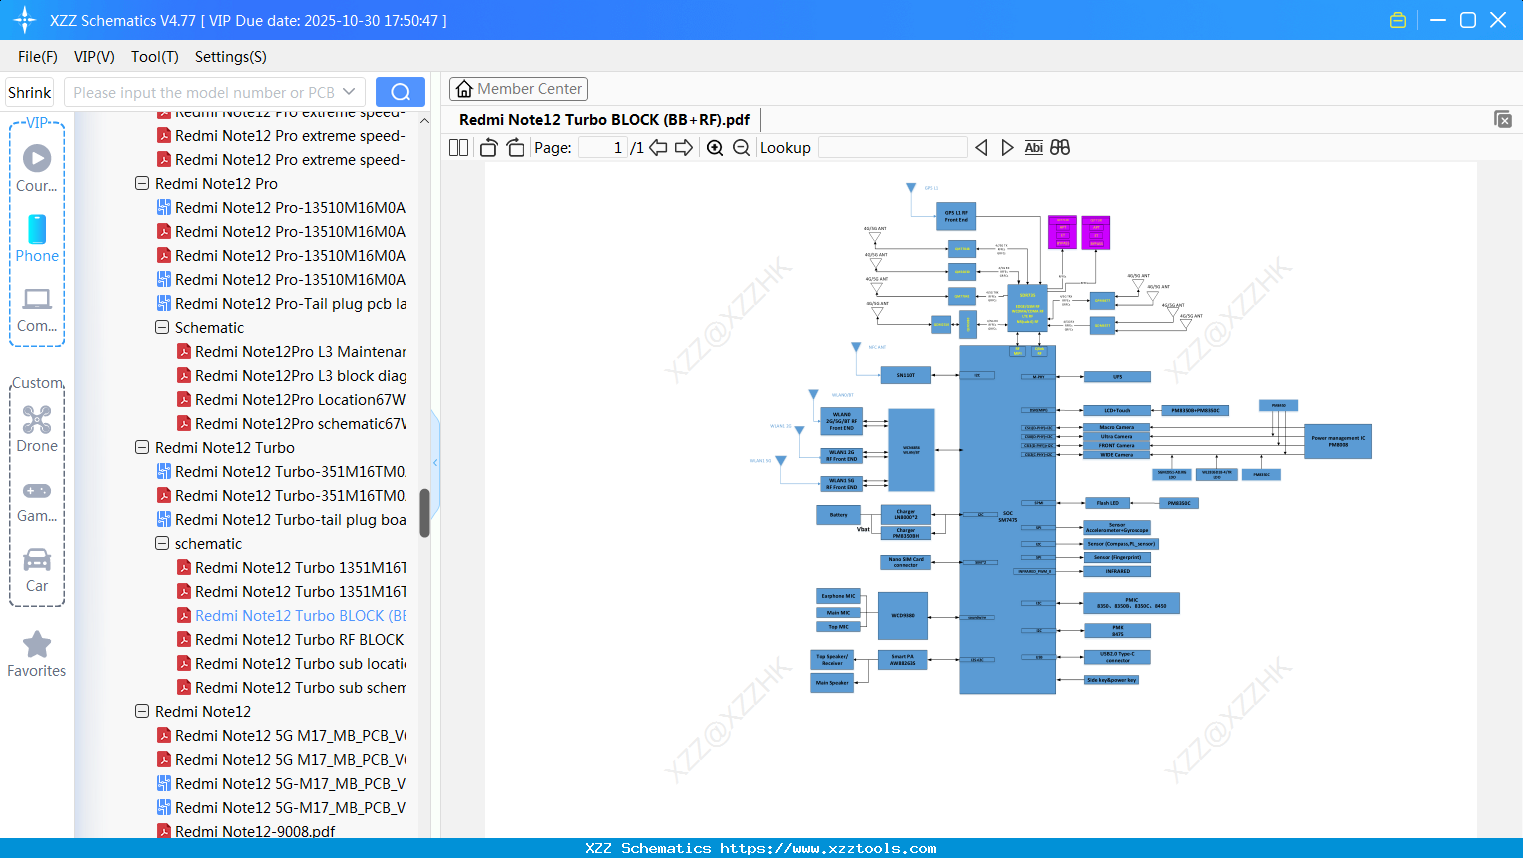The image size is (1523, 858).
Task: Open Redmi Note12 Pro-Tail plug pcb file
Action: (x=290, y=304)
